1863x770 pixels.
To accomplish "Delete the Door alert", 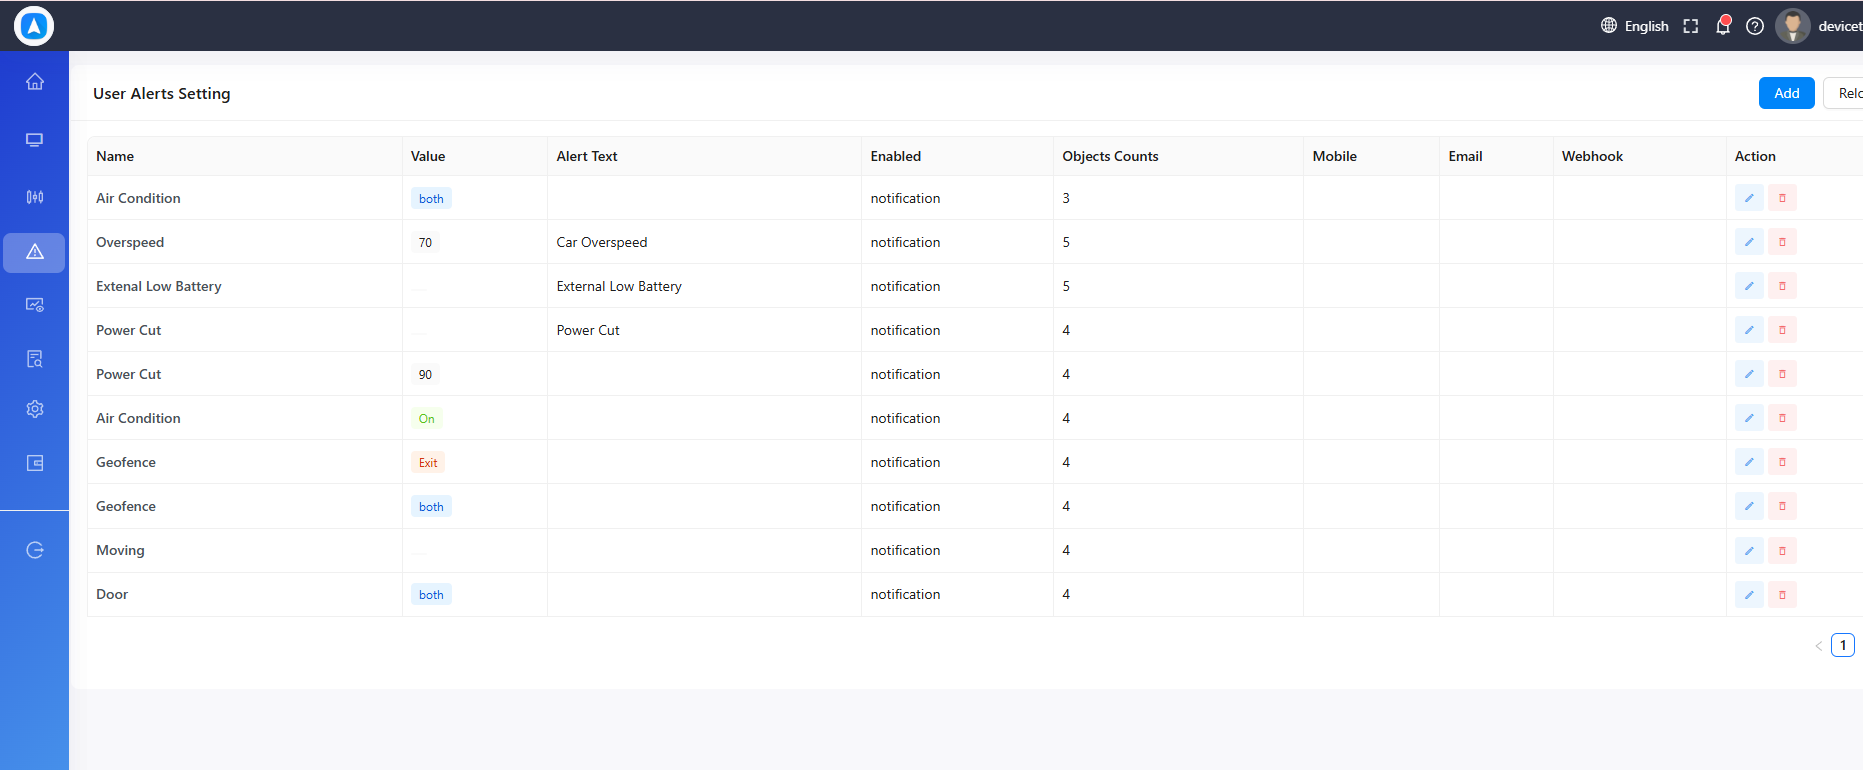I will coord(1782,594).
